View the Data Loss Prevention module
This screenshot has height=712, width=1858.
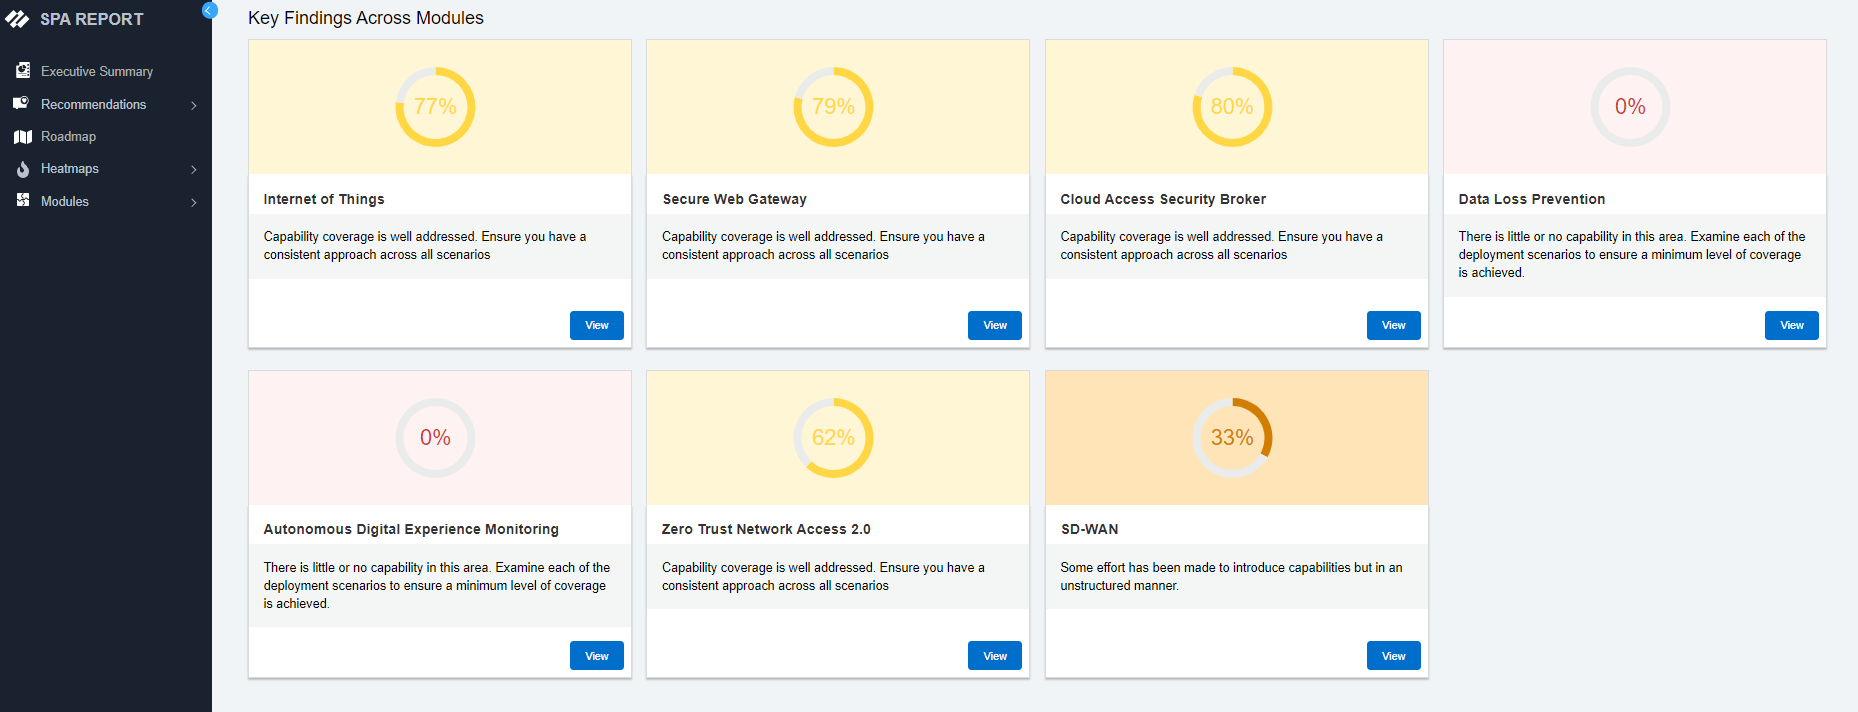(x=1791, y=325)
